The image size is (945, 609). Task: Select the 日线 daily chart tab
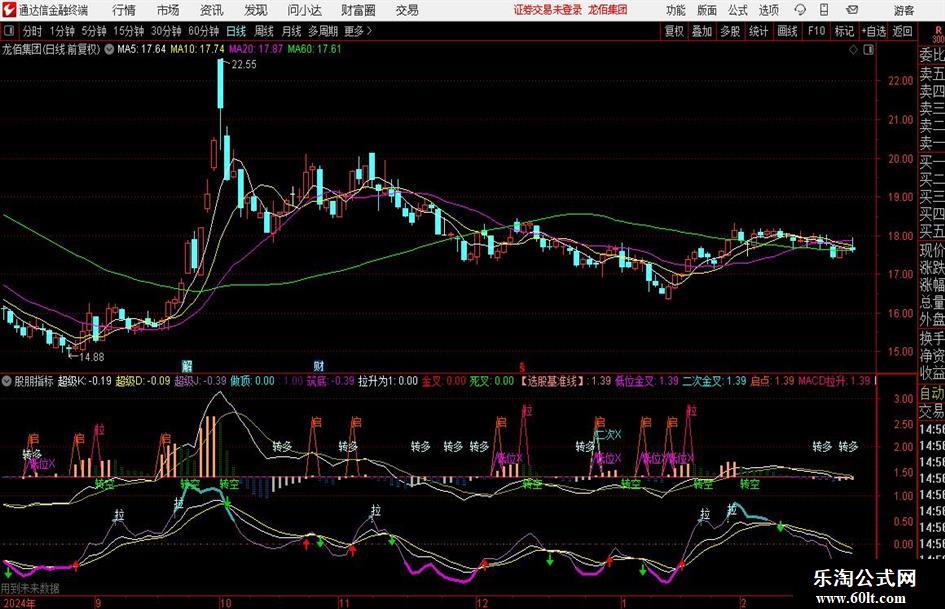pos(236,31)
